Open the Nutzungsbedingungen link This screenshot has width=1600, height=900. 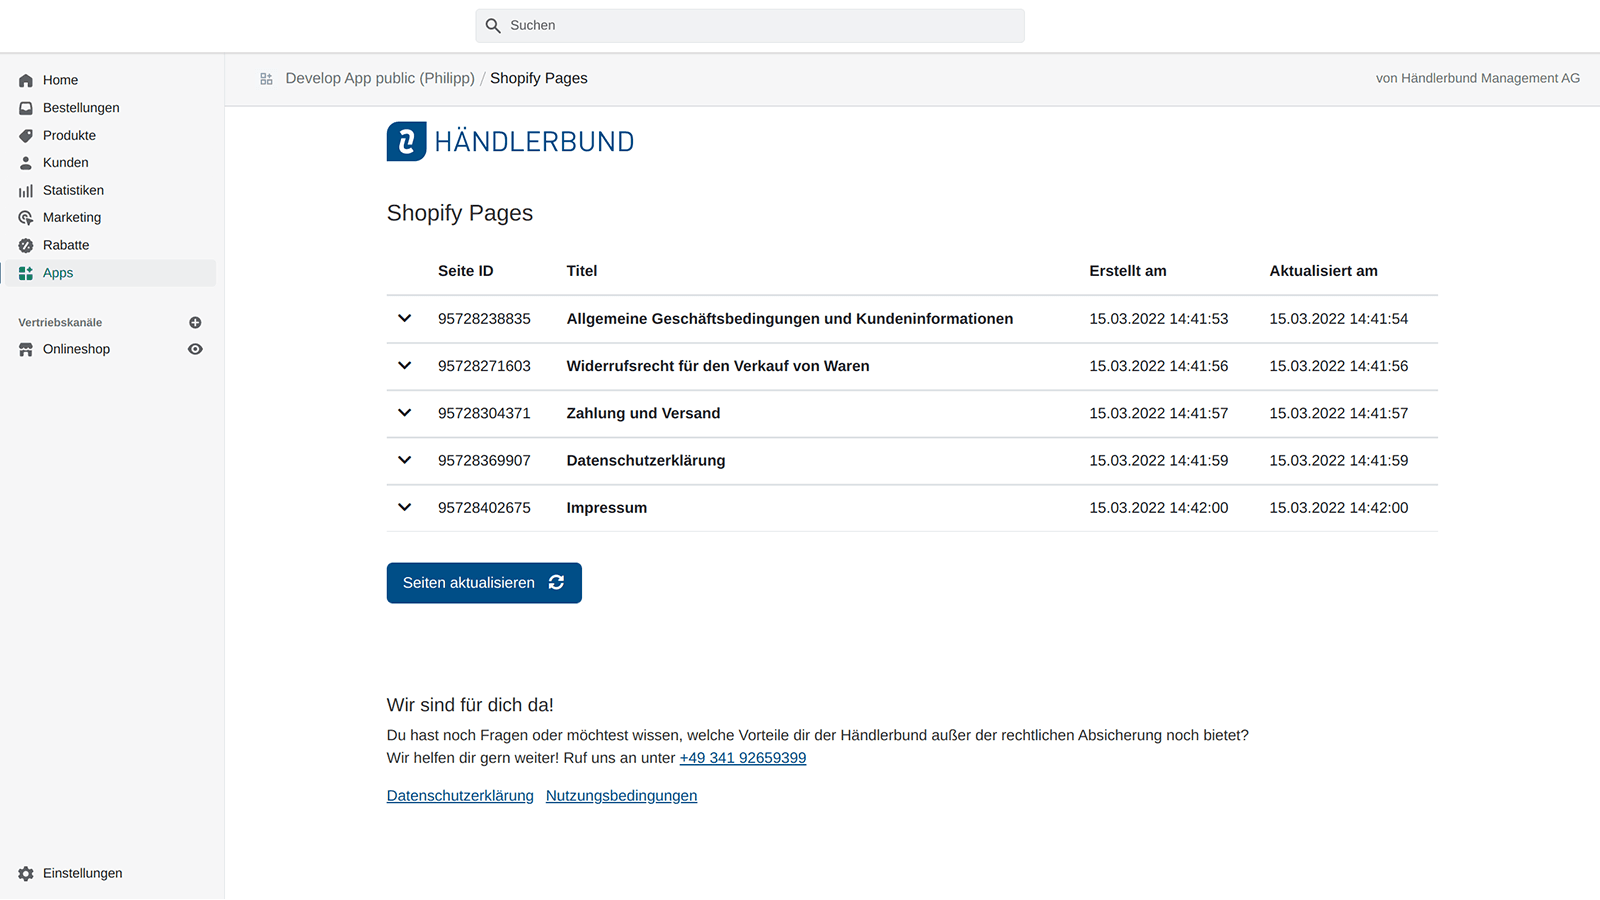point(621,795)
